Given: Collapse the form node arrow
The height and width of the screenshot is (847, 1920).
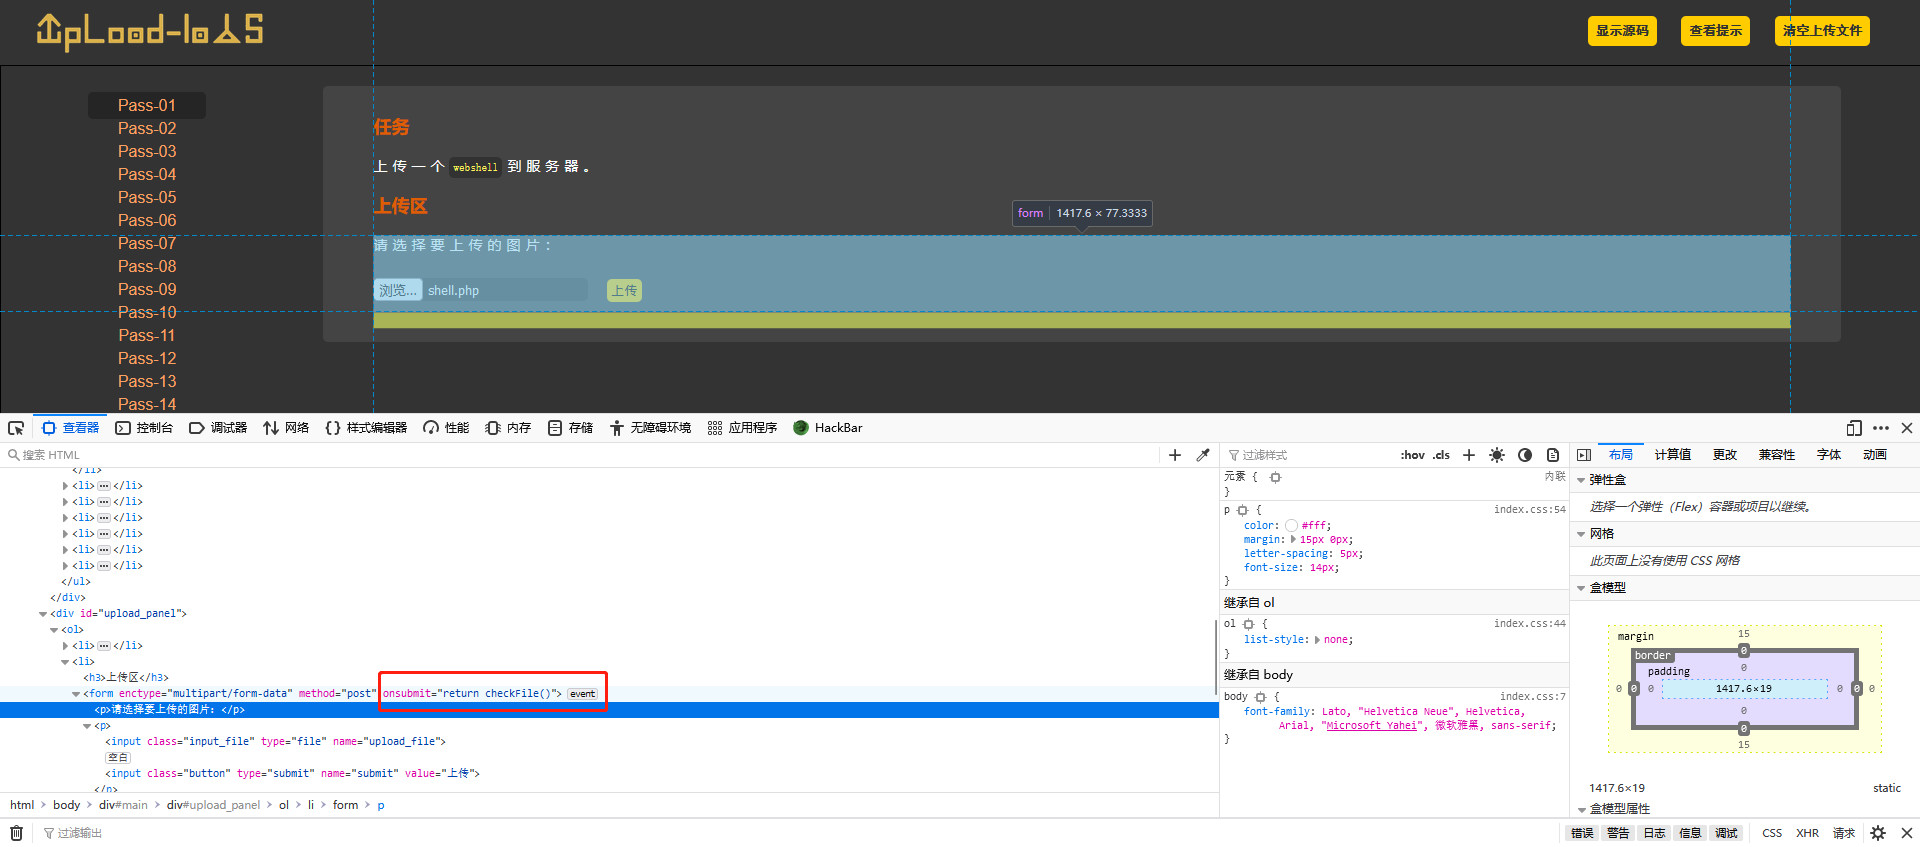Looking at the screenshot, I should [76, 694].
